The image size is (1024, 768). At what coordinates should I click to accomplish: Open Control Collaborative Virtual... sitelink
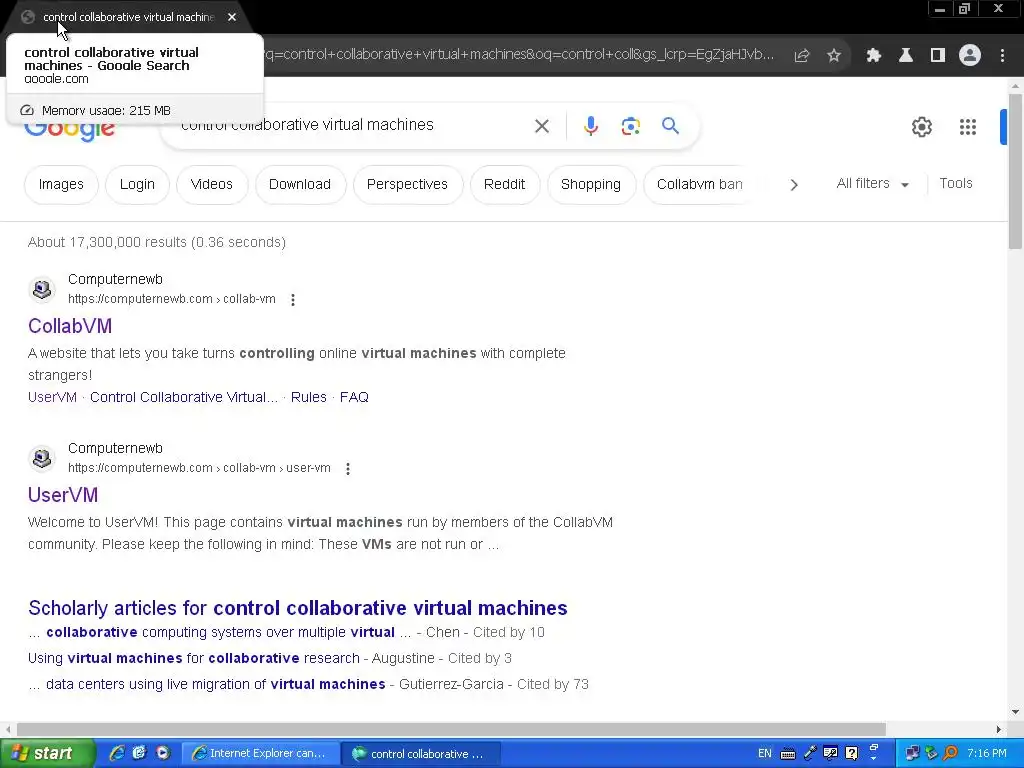(184, 397)
